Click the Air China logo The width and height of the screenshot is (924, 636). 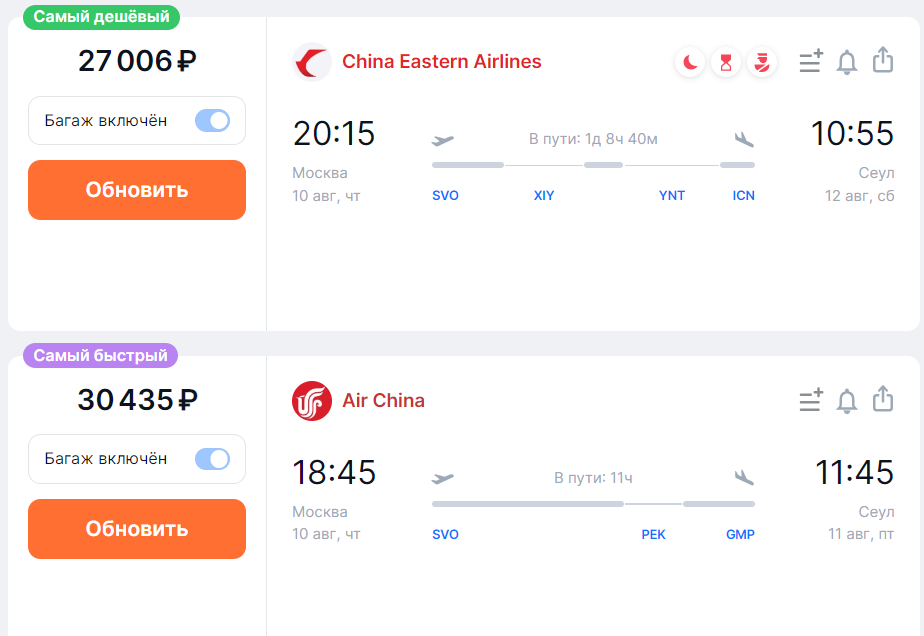[x=312, y=401]
